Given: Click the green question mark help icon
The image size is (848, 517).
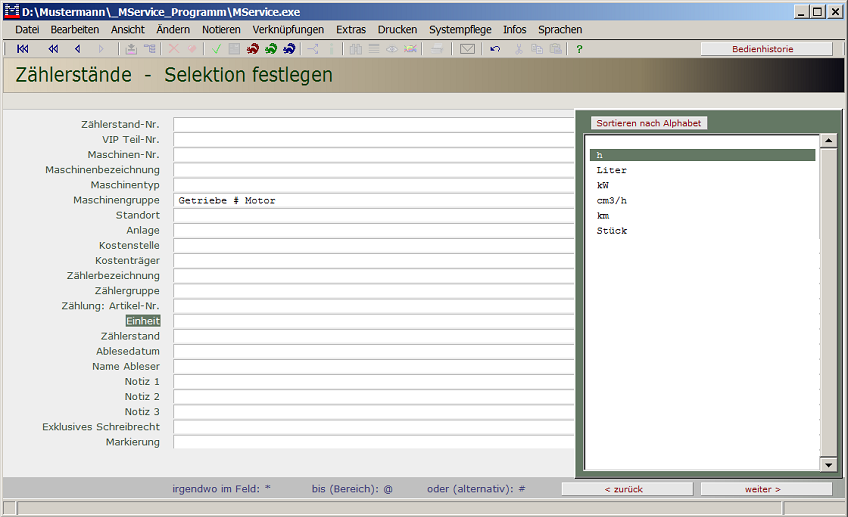Looking at the screenshot, I should click(579, 49).
